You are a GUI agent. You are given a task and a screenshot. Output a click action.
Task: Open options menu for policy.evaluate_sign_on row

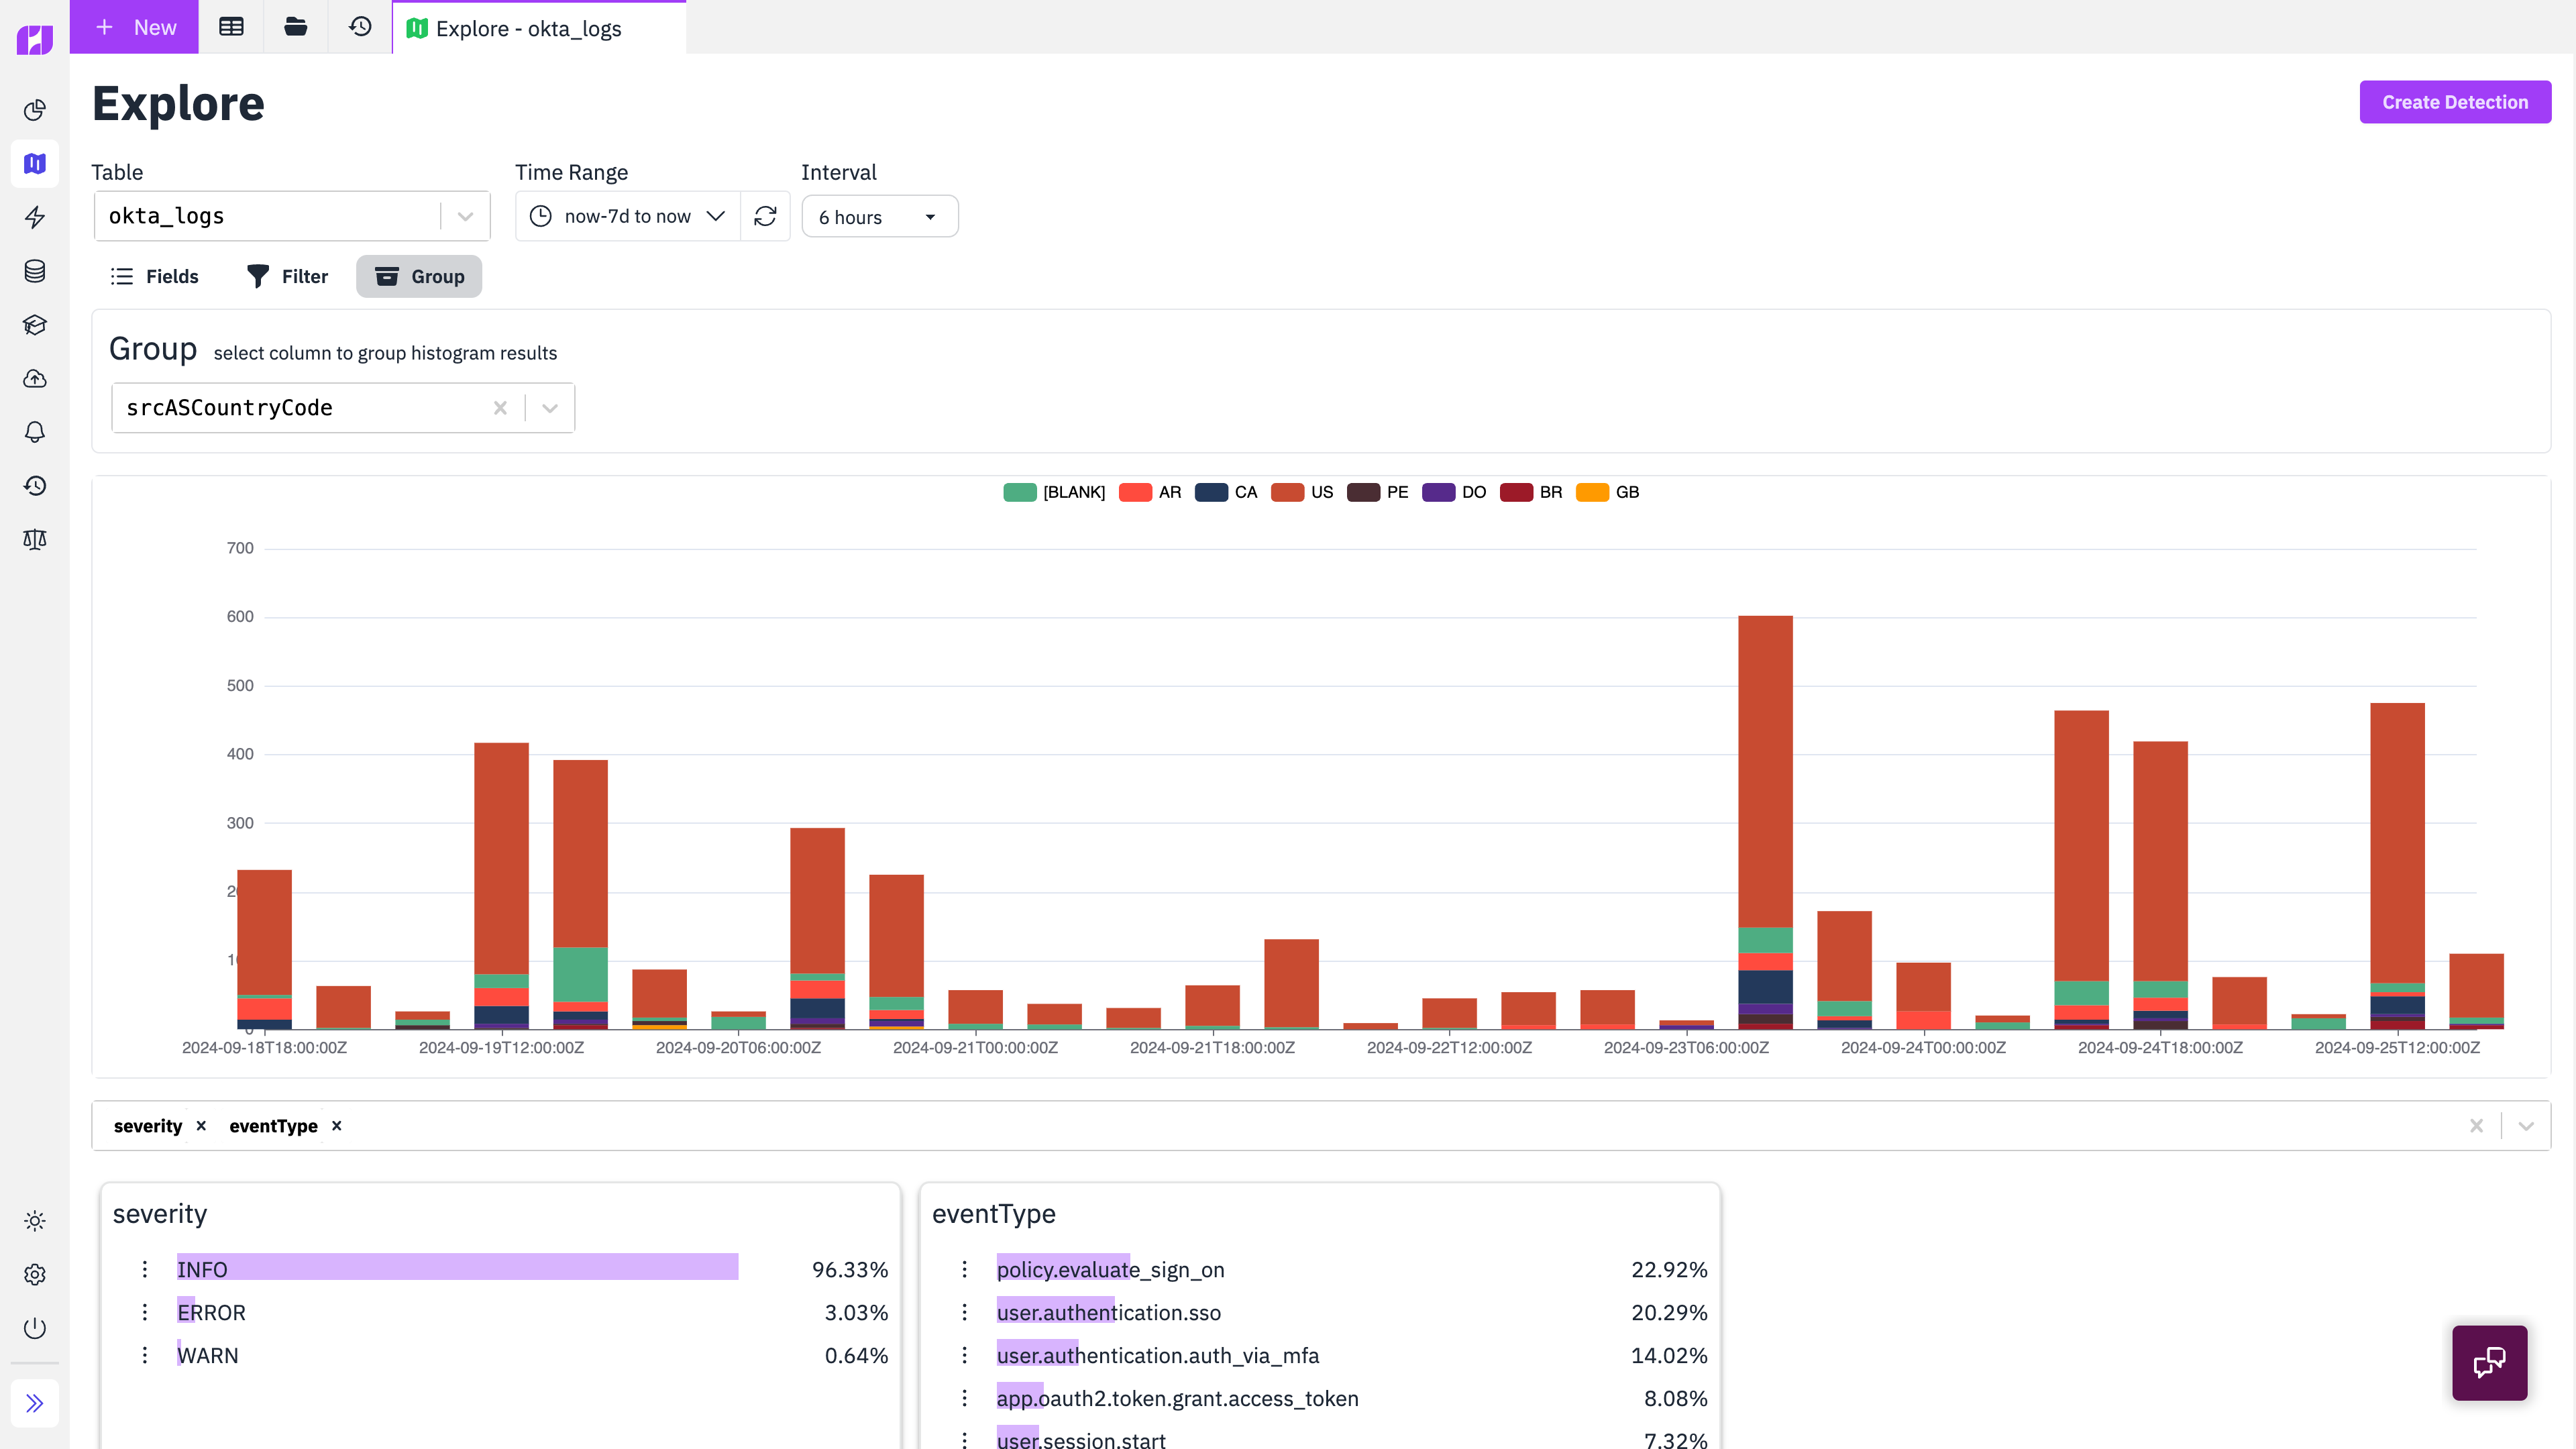tap(965, 1270)
